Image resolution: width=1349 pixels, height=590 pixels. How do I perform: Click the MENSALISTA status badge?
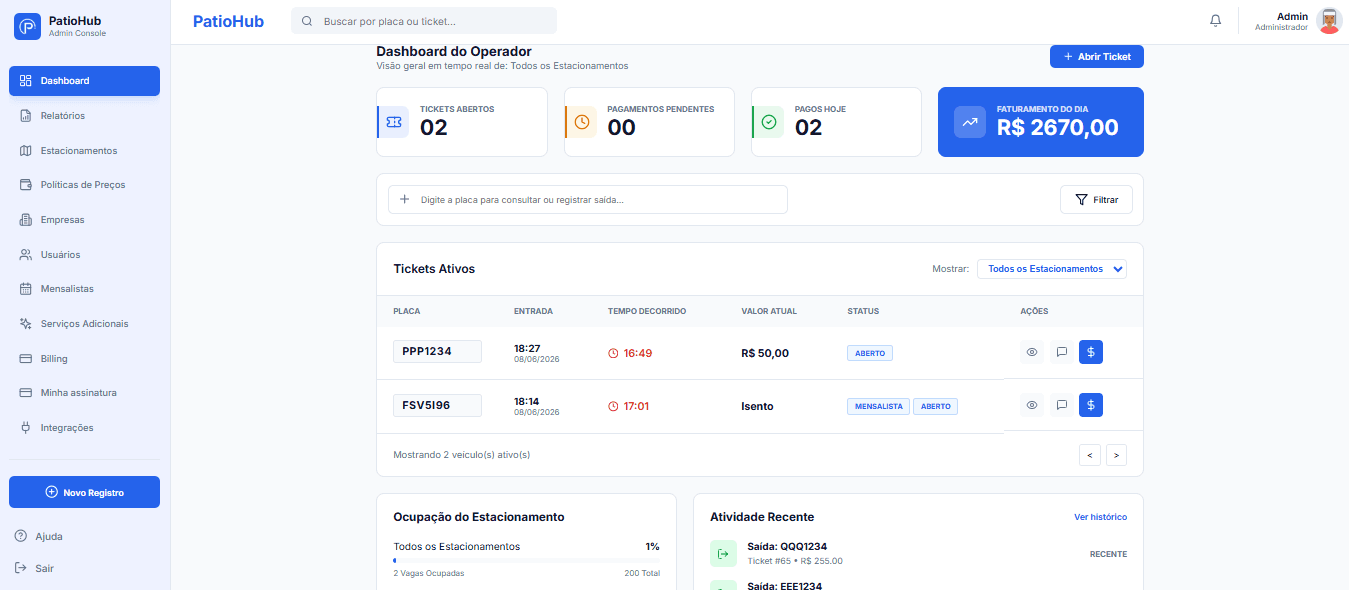pos(878,406)
